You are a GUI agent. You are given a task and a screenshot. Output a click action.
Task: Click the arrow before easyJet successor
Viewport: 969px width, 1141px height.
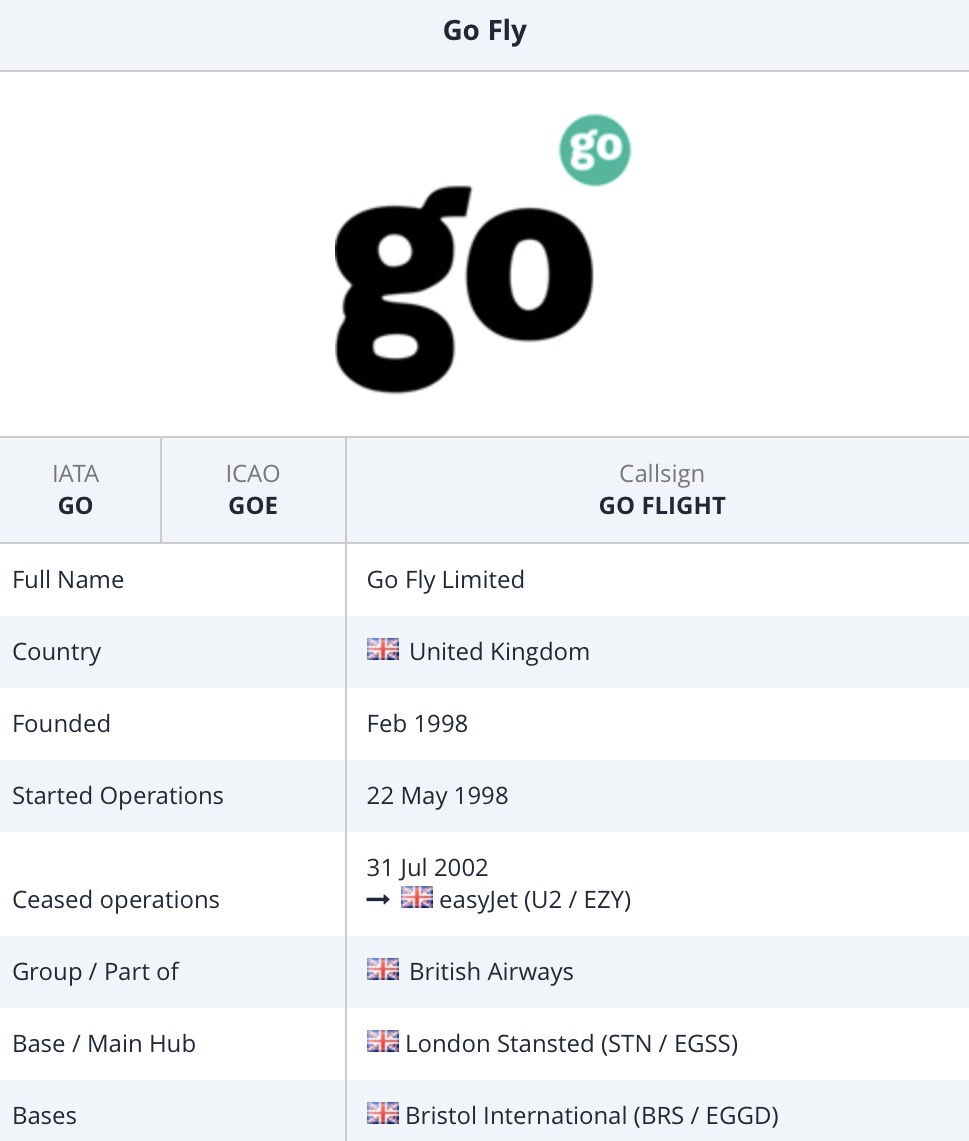[379, 900]
